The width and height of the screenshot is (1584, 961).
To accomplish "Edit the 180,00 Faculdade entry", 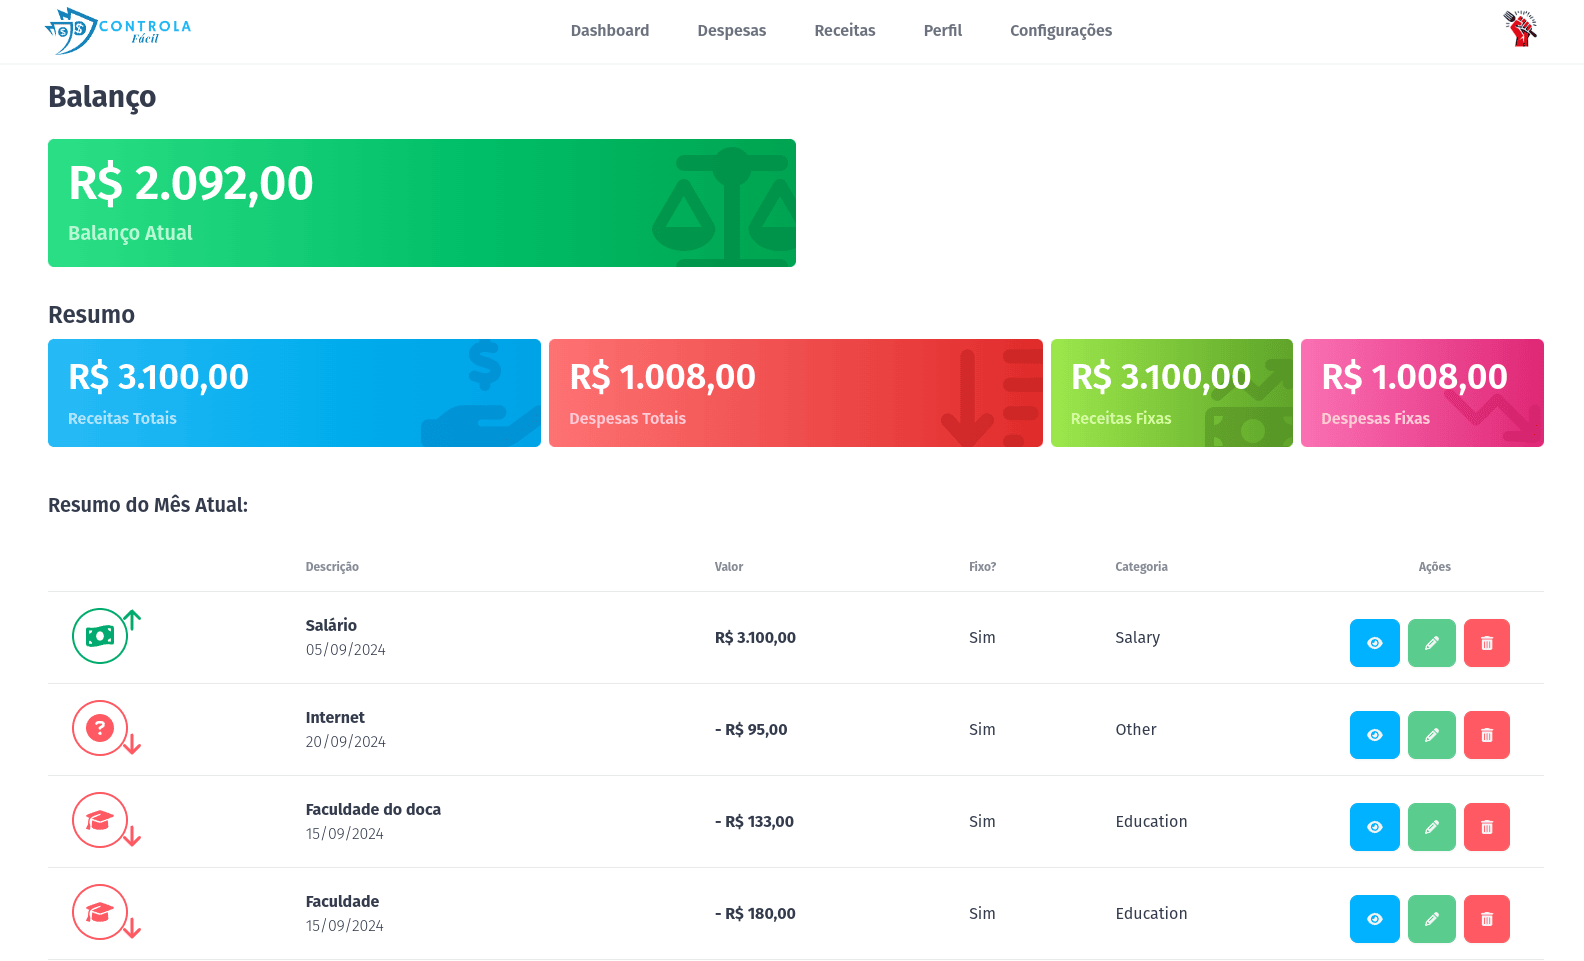I will [x=1431, y=919].
